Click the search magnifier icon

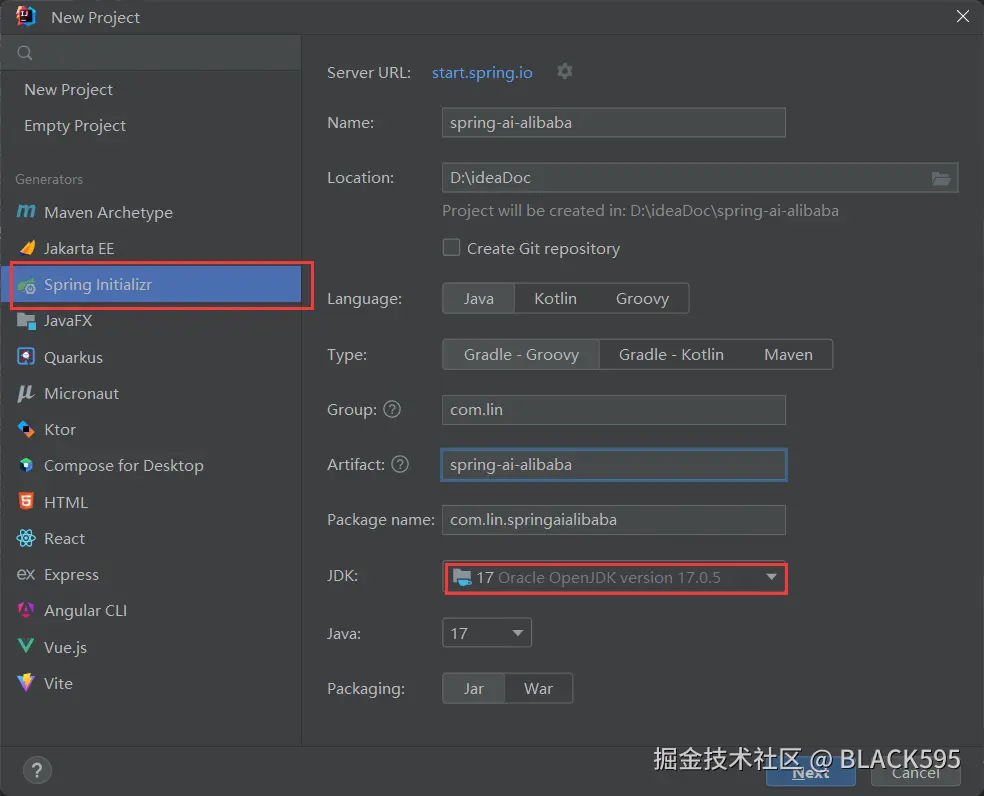click(x=24, y=53)
